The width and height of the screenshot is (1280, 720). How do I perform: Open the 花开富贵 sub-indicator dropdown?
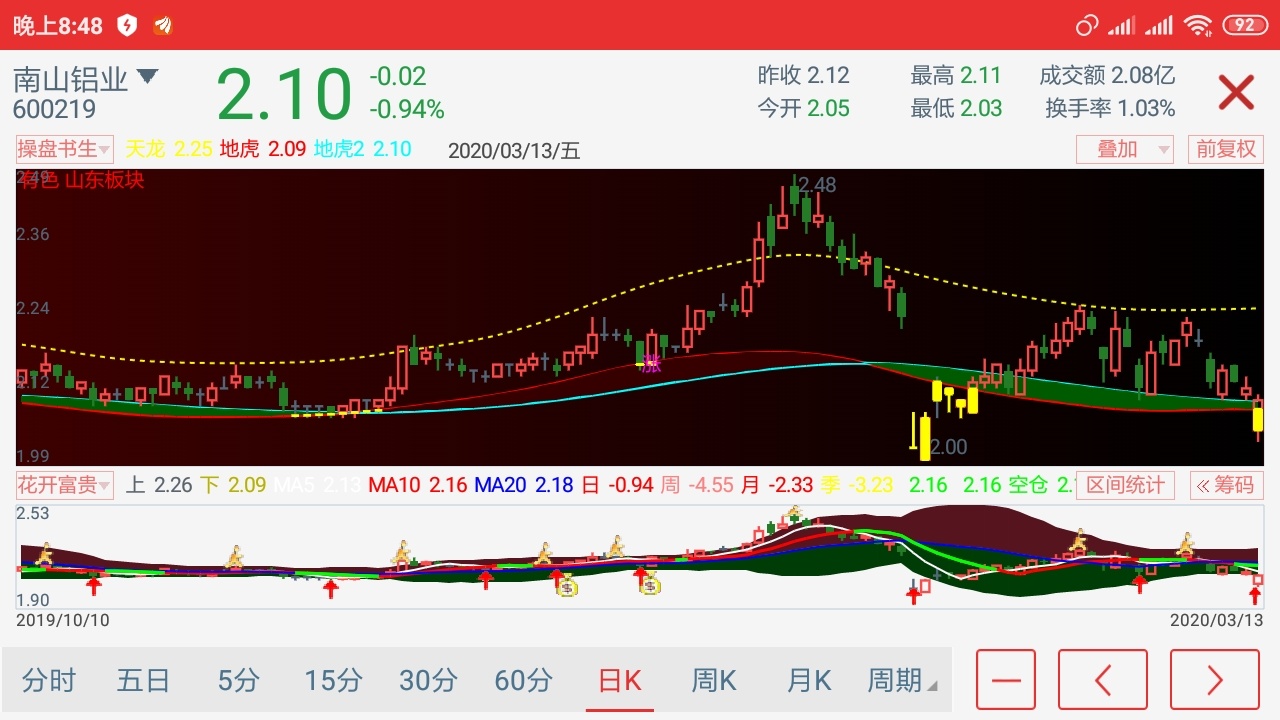[x=65, y=485]
